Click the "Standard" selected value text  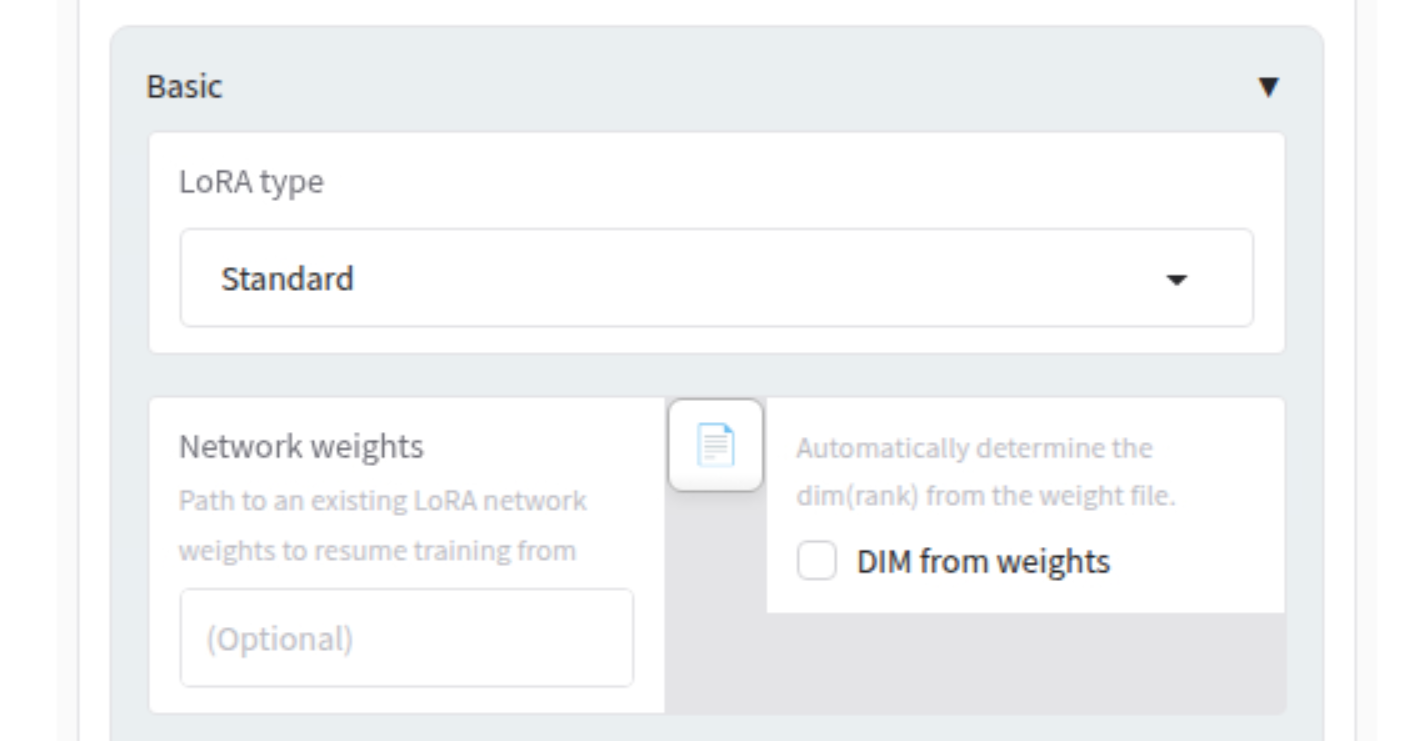[x=287, y=278]
